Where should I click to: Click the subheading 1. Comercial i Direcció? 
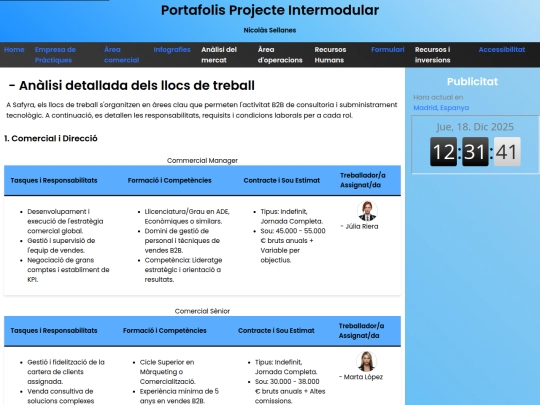(x=51, y=138)
